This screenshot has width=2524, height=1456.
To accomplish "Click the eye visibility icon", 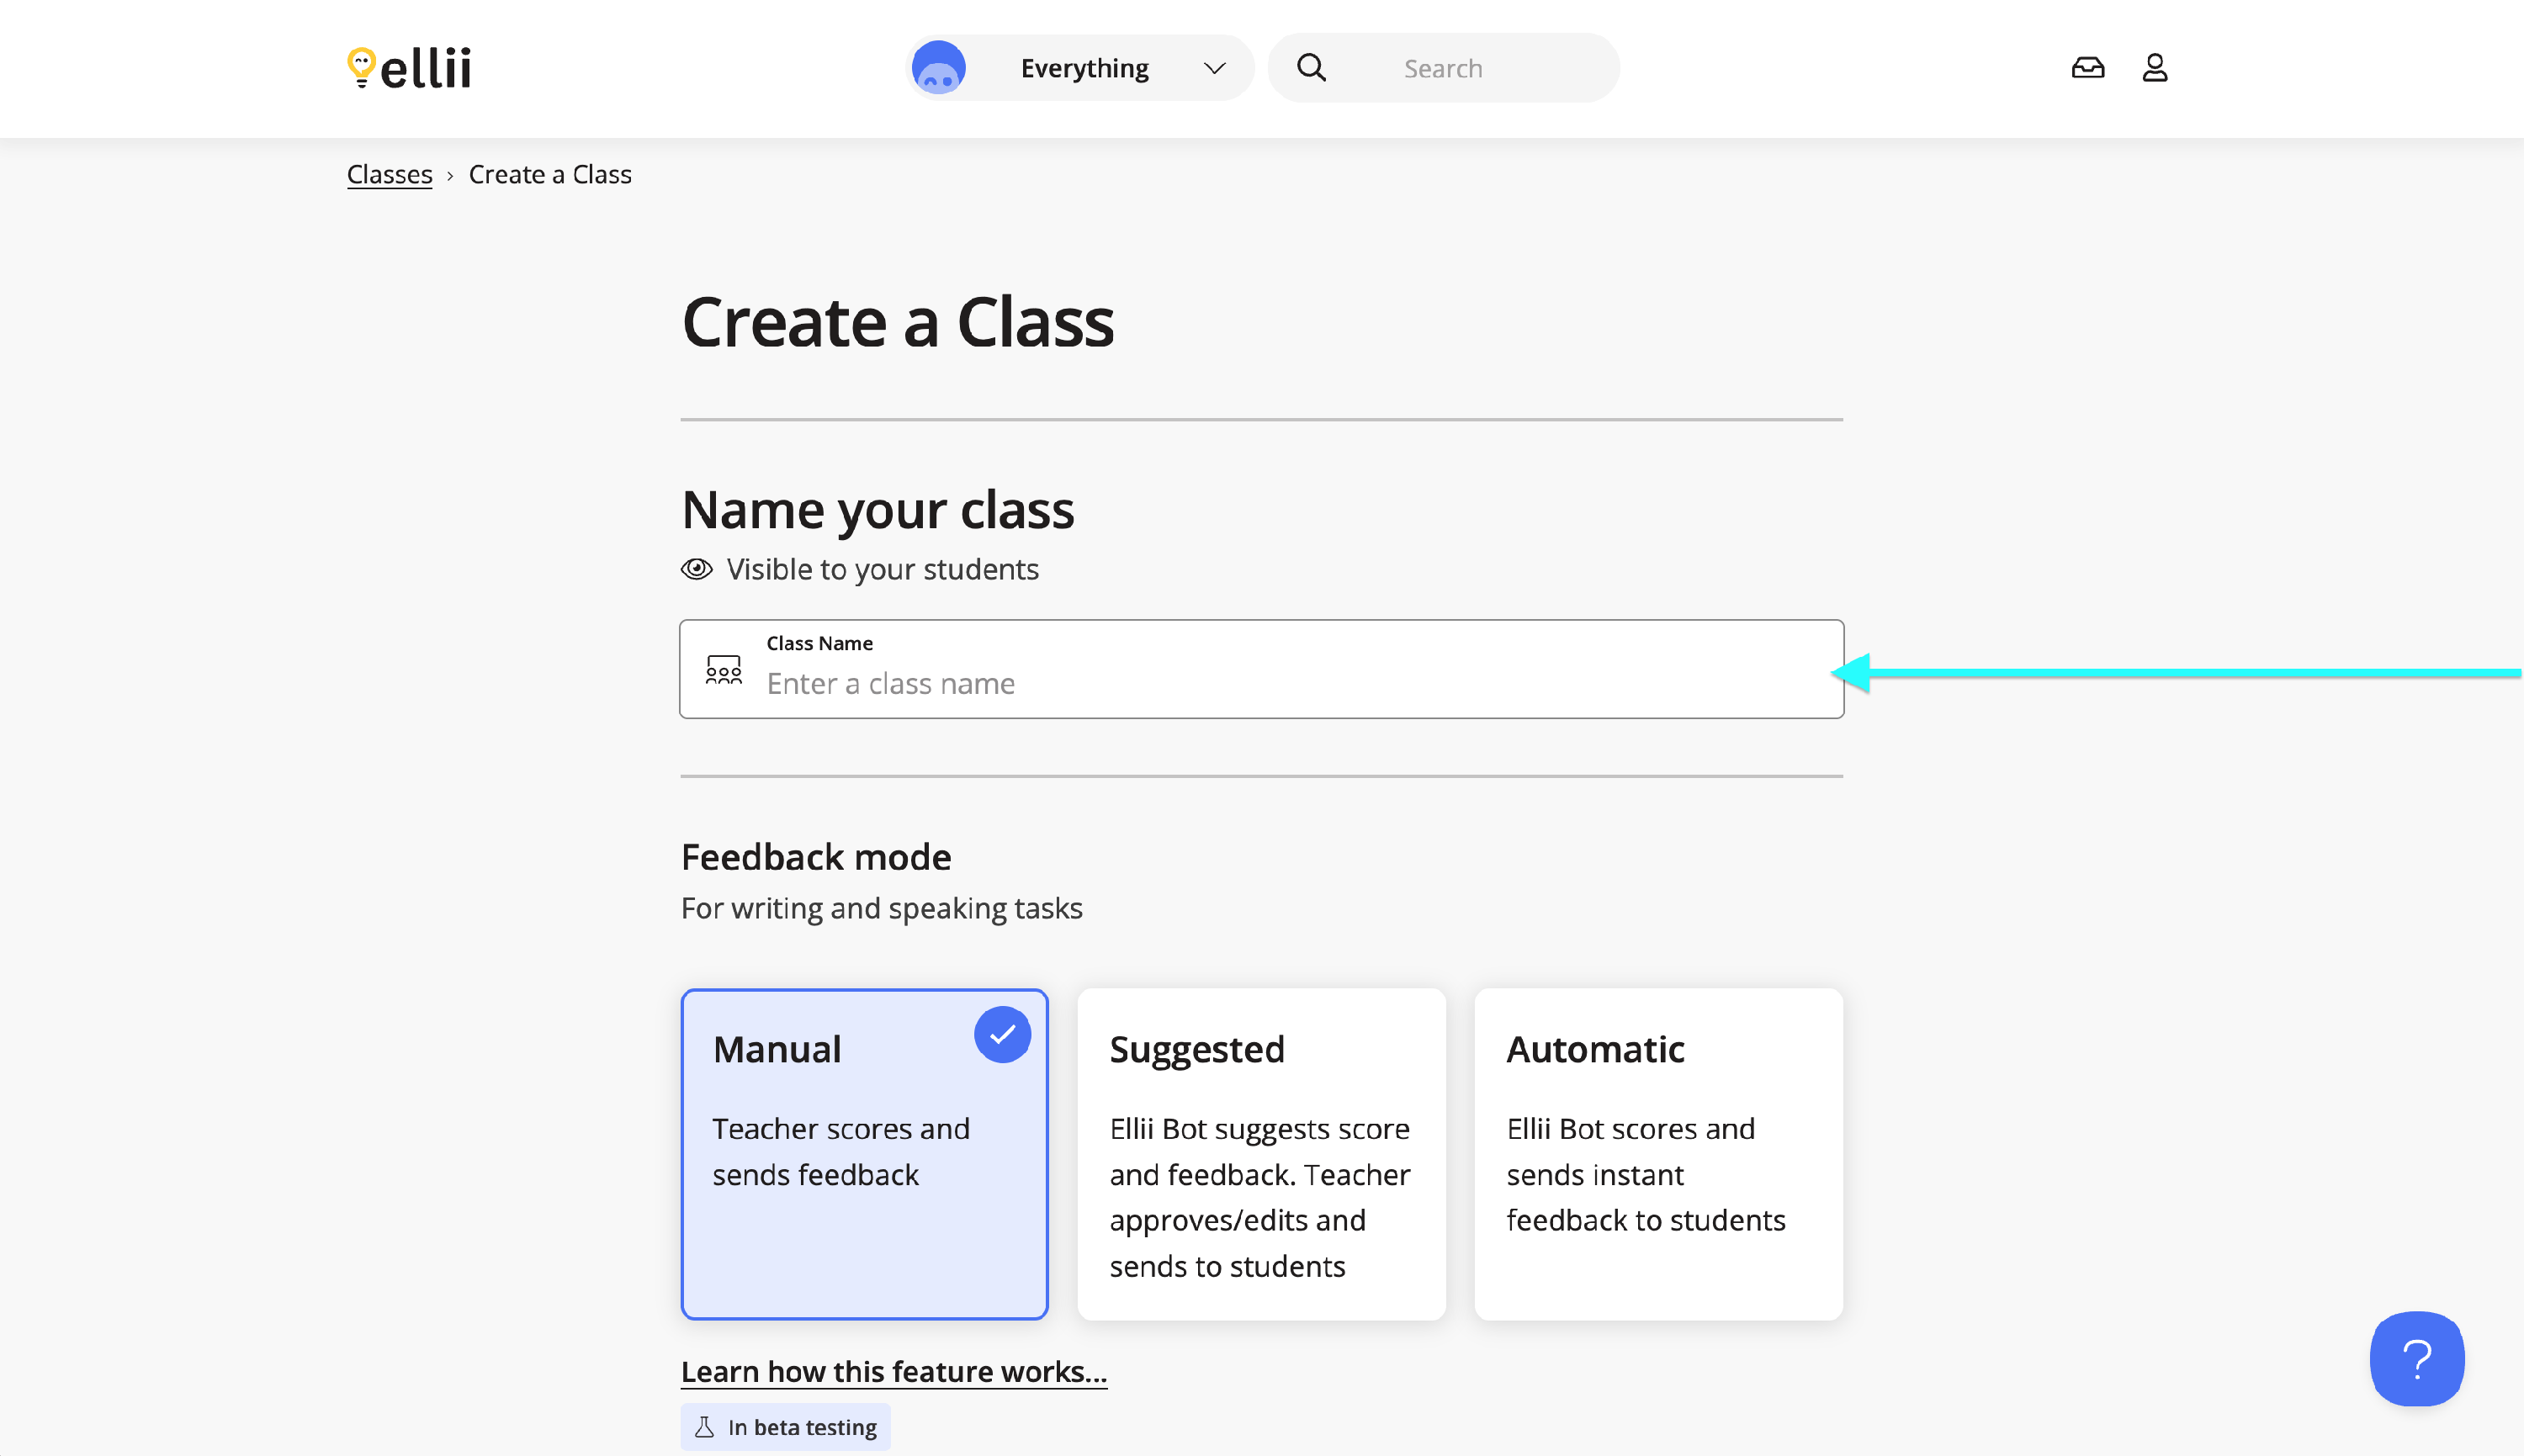I will (x=696, y=569).
